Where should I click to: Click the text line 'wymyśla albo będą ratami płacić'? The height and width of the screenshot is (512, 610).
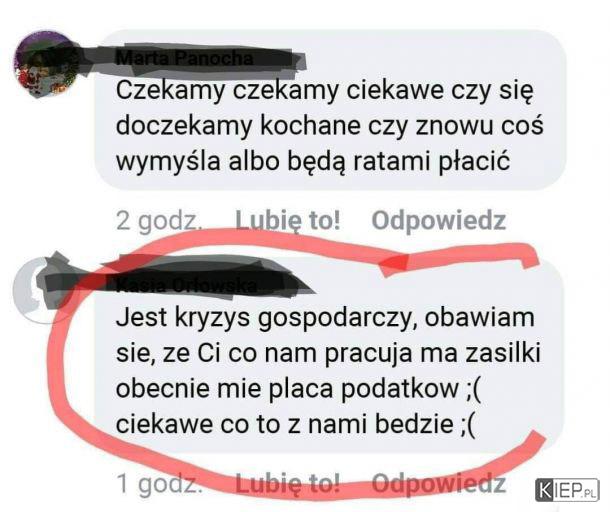click(x=313, y=161)
